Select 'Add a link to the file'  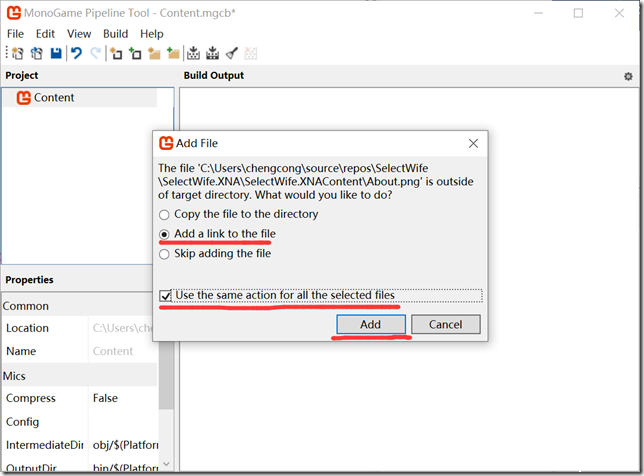[x=165, y=234]
